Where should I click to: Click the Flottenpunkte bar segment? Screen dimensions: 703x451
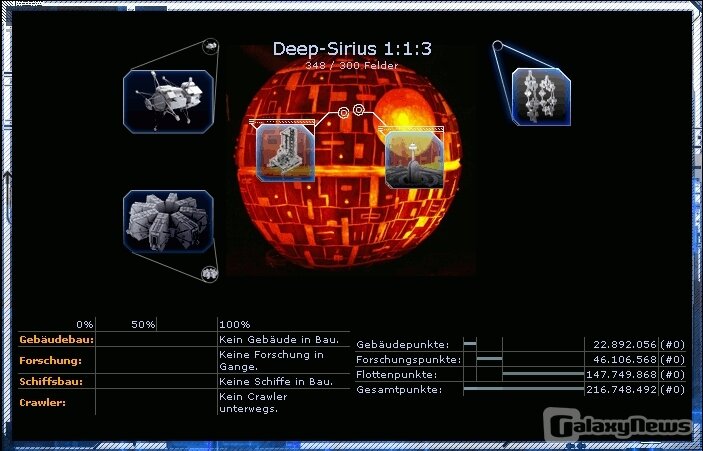point(543,373)
